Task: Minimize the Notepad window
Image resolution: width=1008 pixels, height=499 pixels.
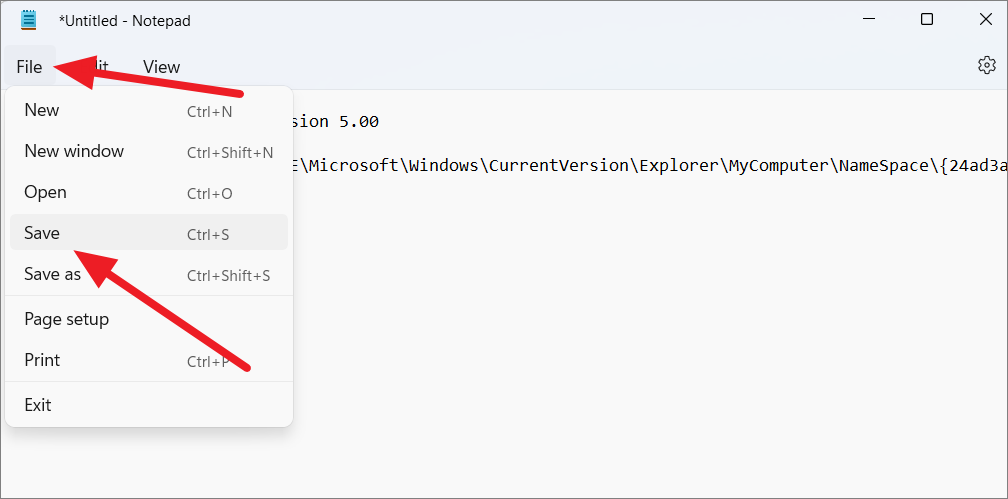Action: tap(868, 19)
